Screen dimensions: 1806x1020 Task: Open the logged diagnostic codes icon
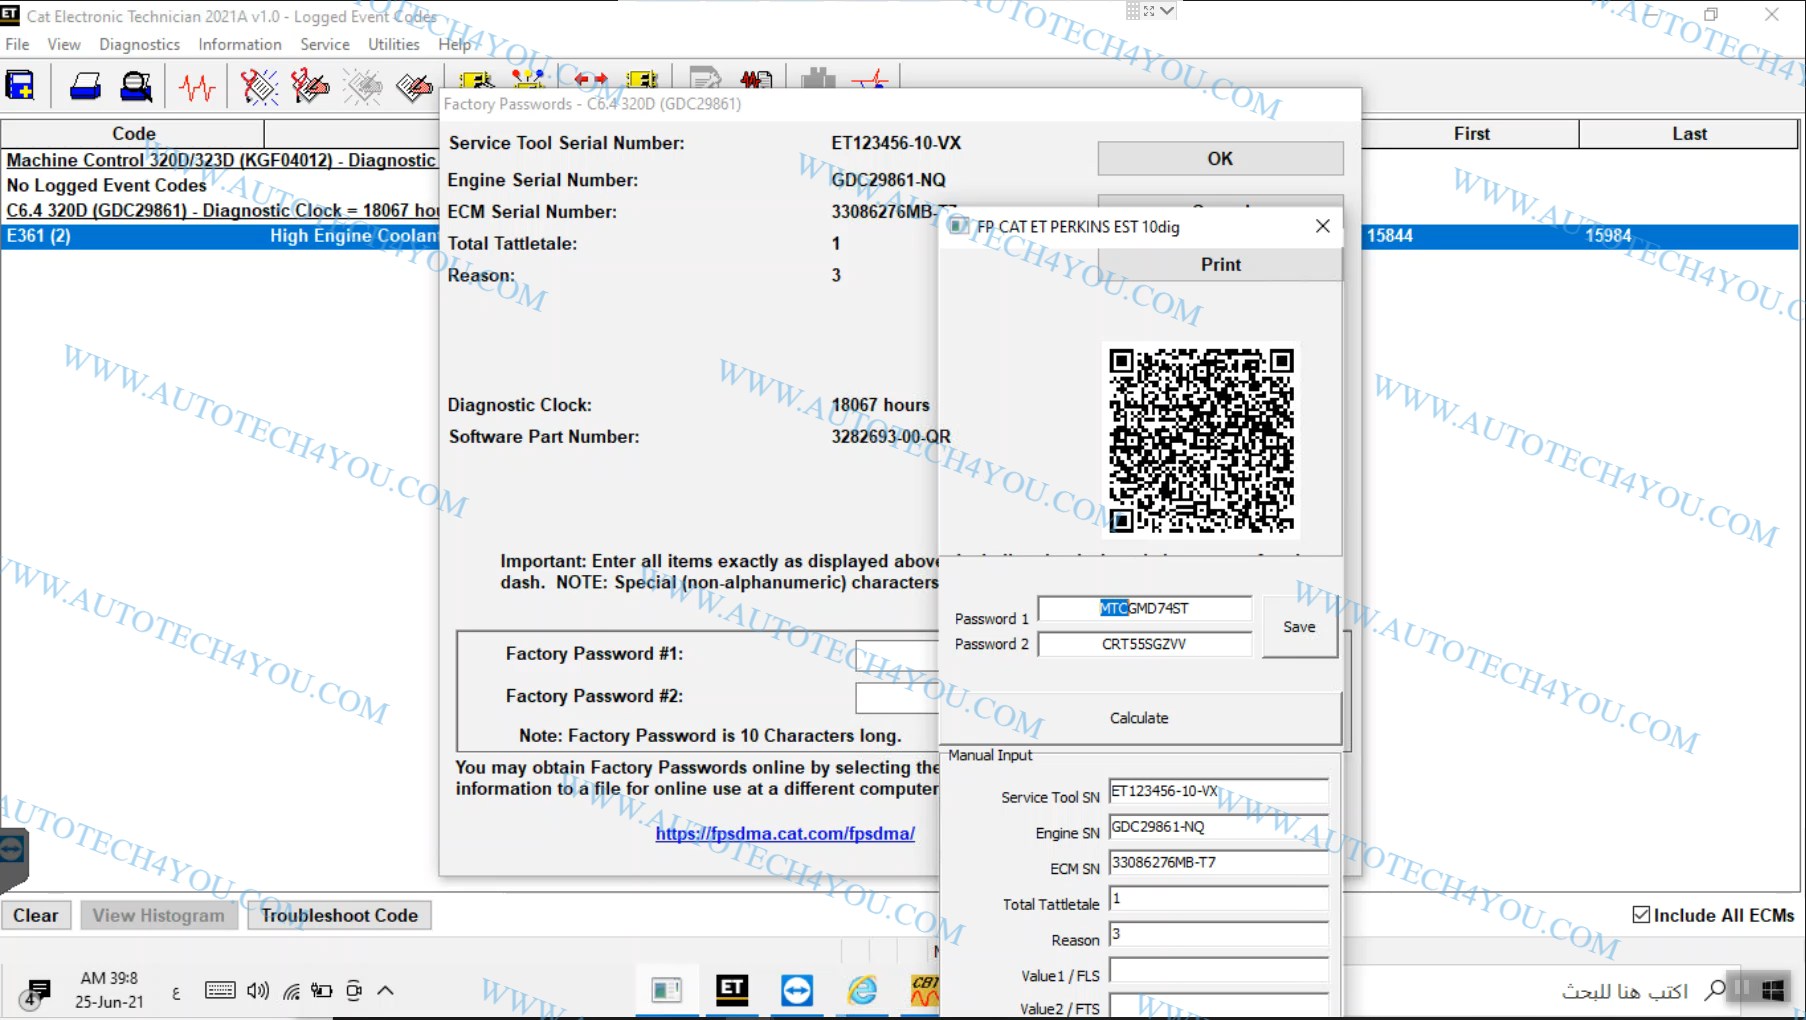pos(310,87)
